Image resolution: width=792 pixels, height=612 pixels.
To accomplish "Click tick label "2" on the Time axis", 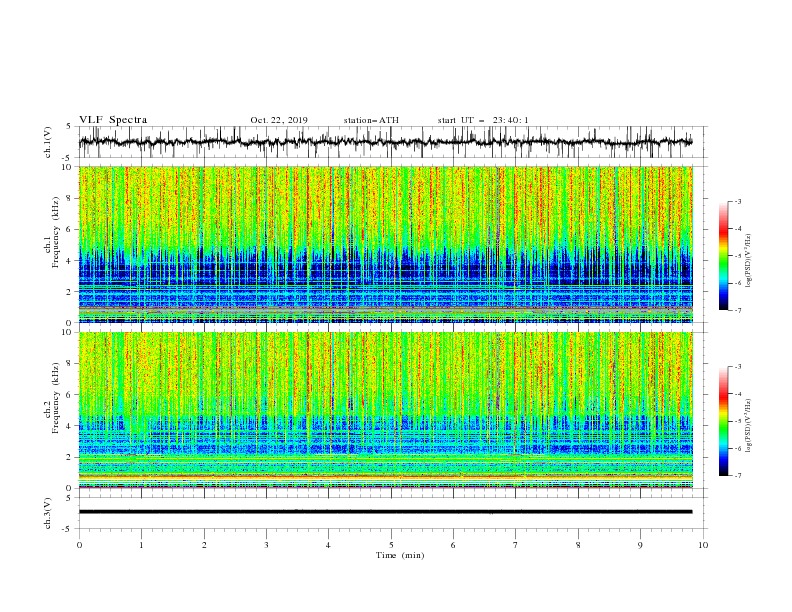I will [x=204, y=545].
